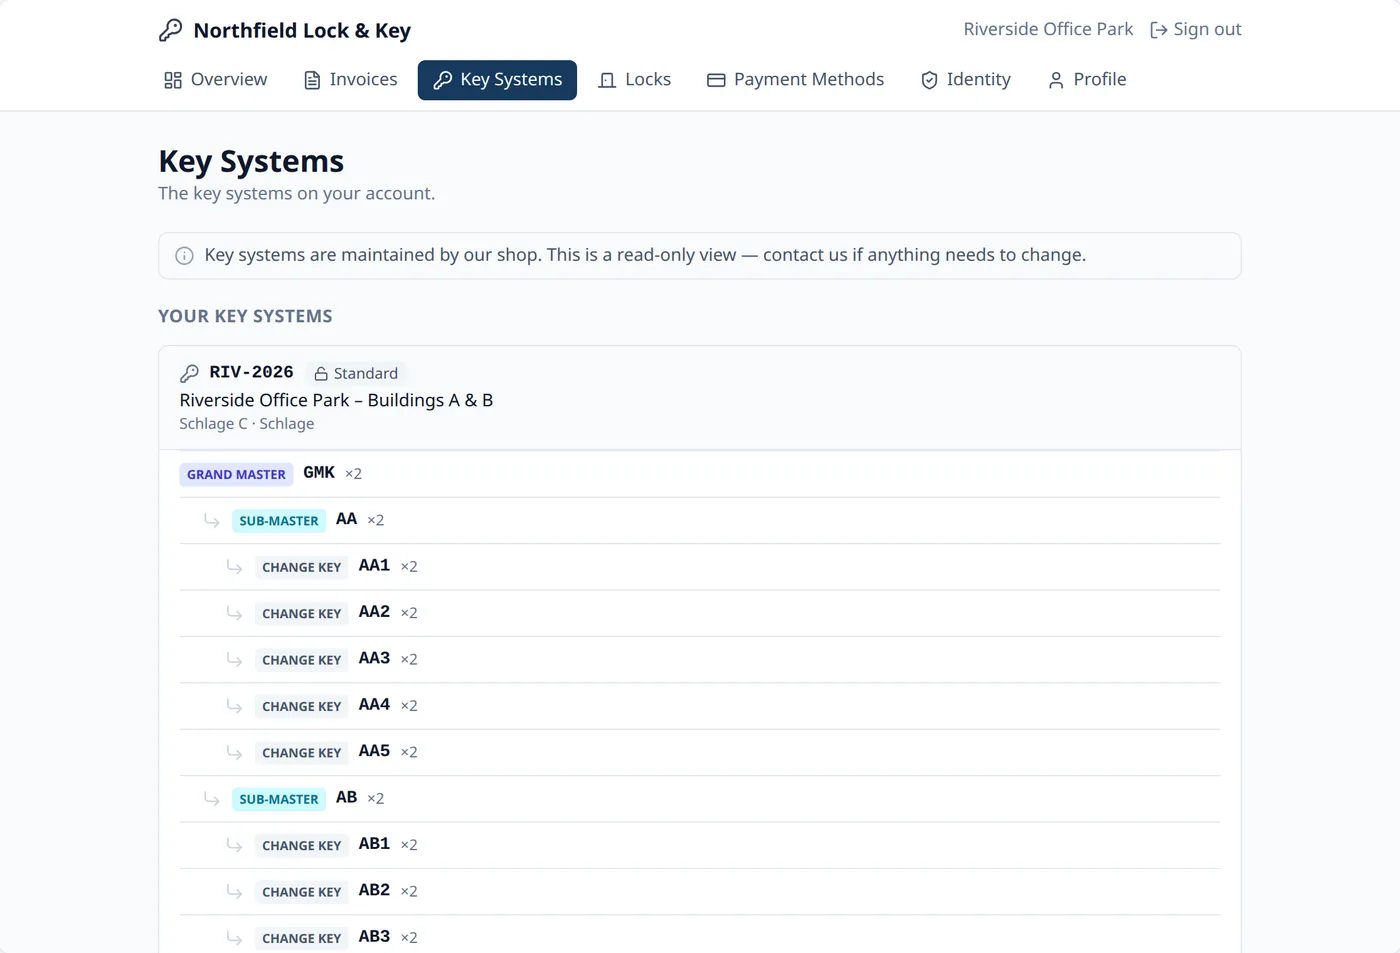Click the indent arrow beside change key AA4

tap(234, 705)
